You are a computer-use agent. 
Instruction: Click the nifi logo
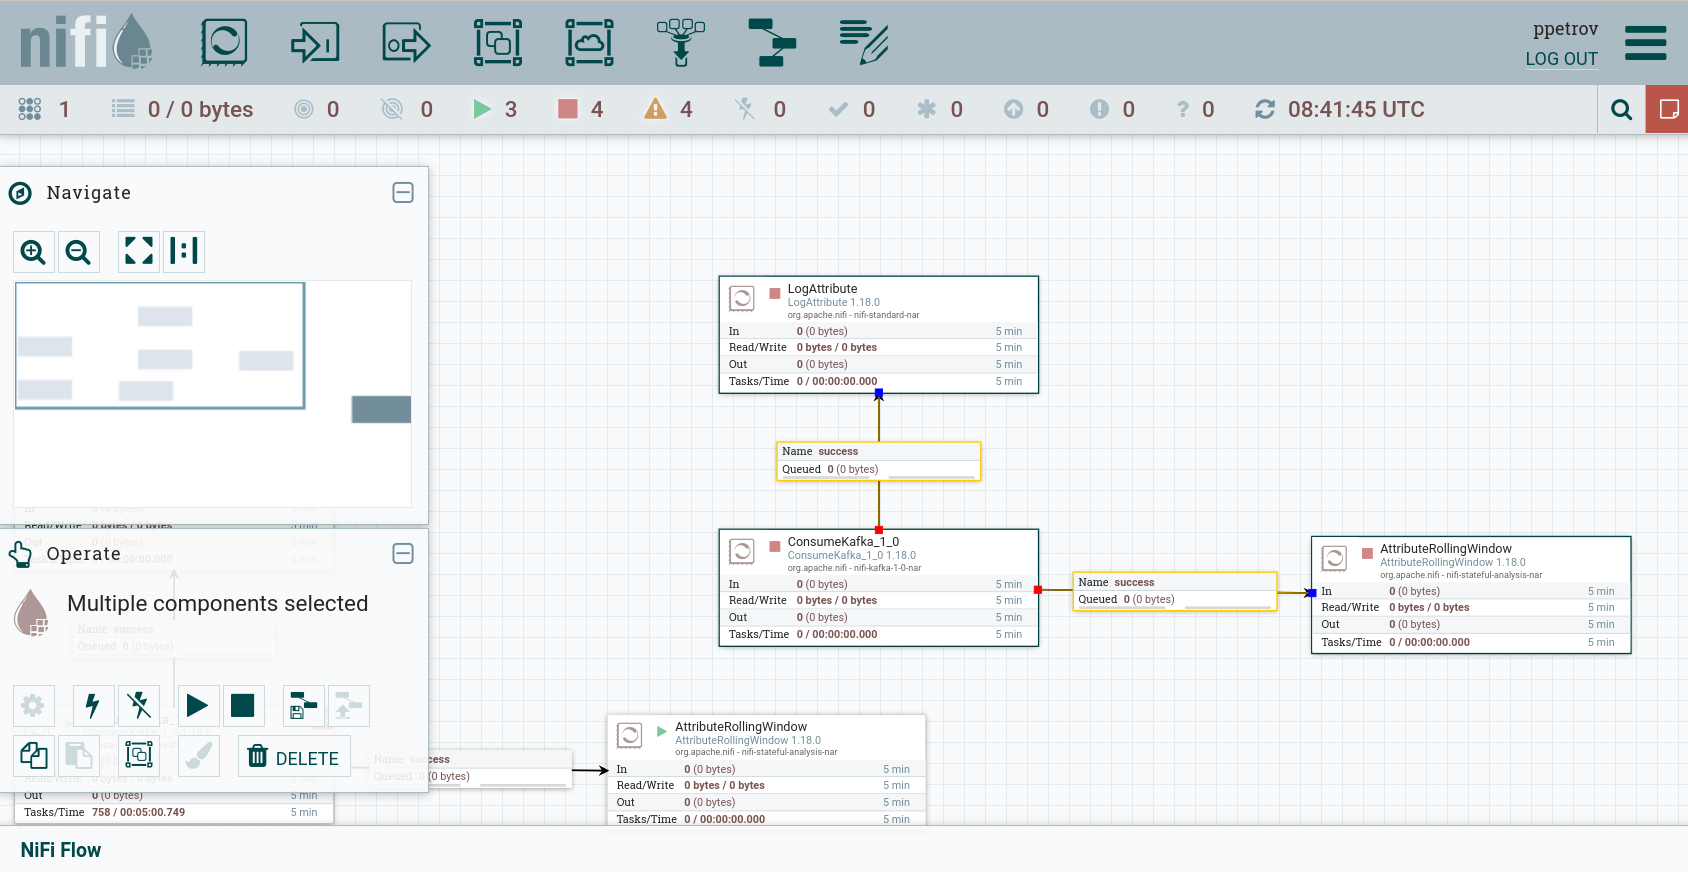86,42
